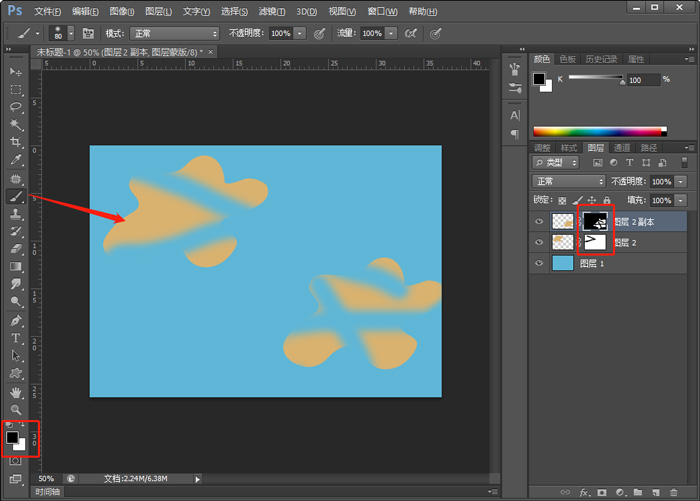Open the brush panel toggle icon
Viewport: 700px width, 501px height.
pos(88,33)
